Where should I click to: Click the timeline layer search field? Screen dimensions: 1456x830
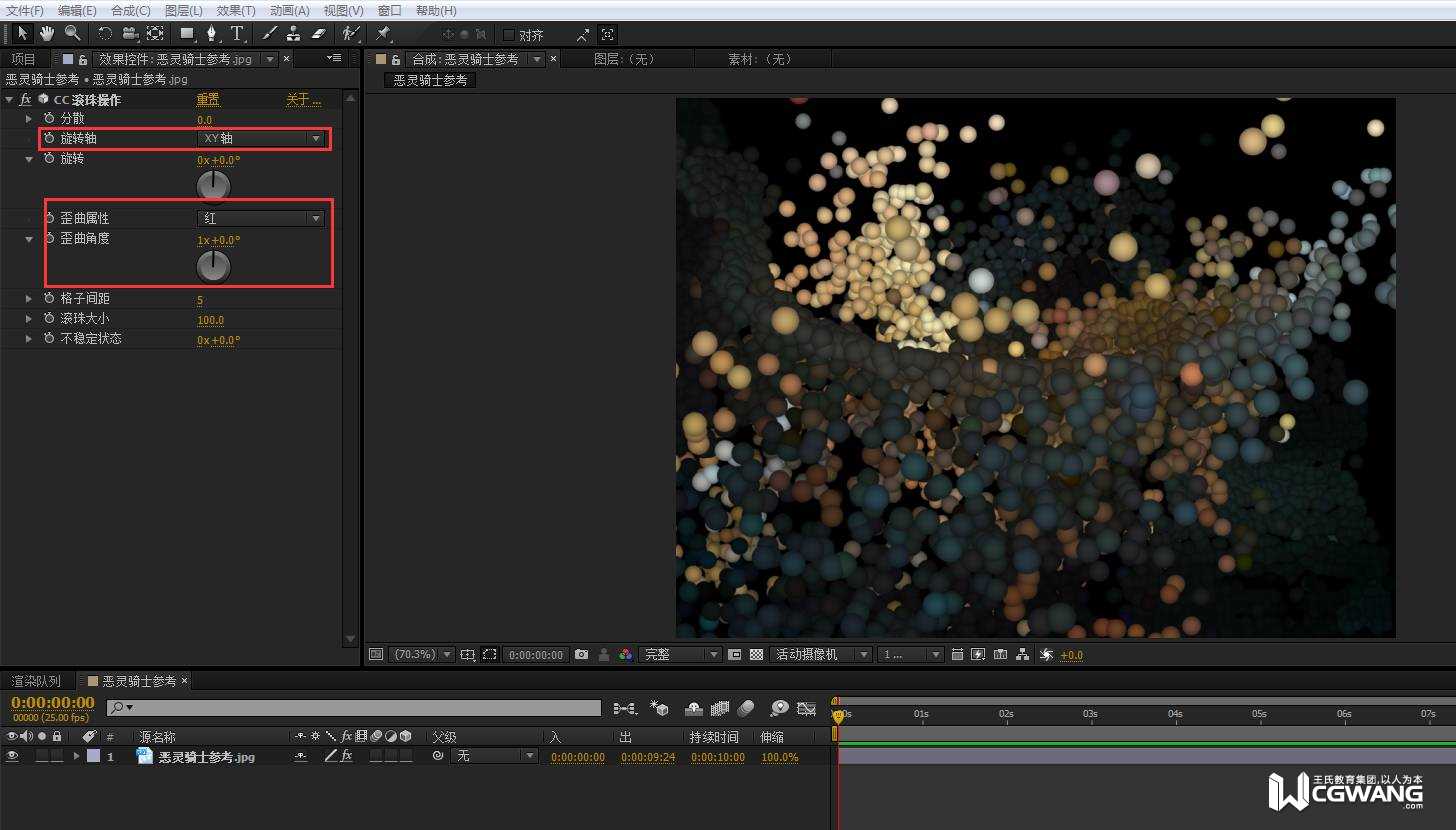point(354,708)
